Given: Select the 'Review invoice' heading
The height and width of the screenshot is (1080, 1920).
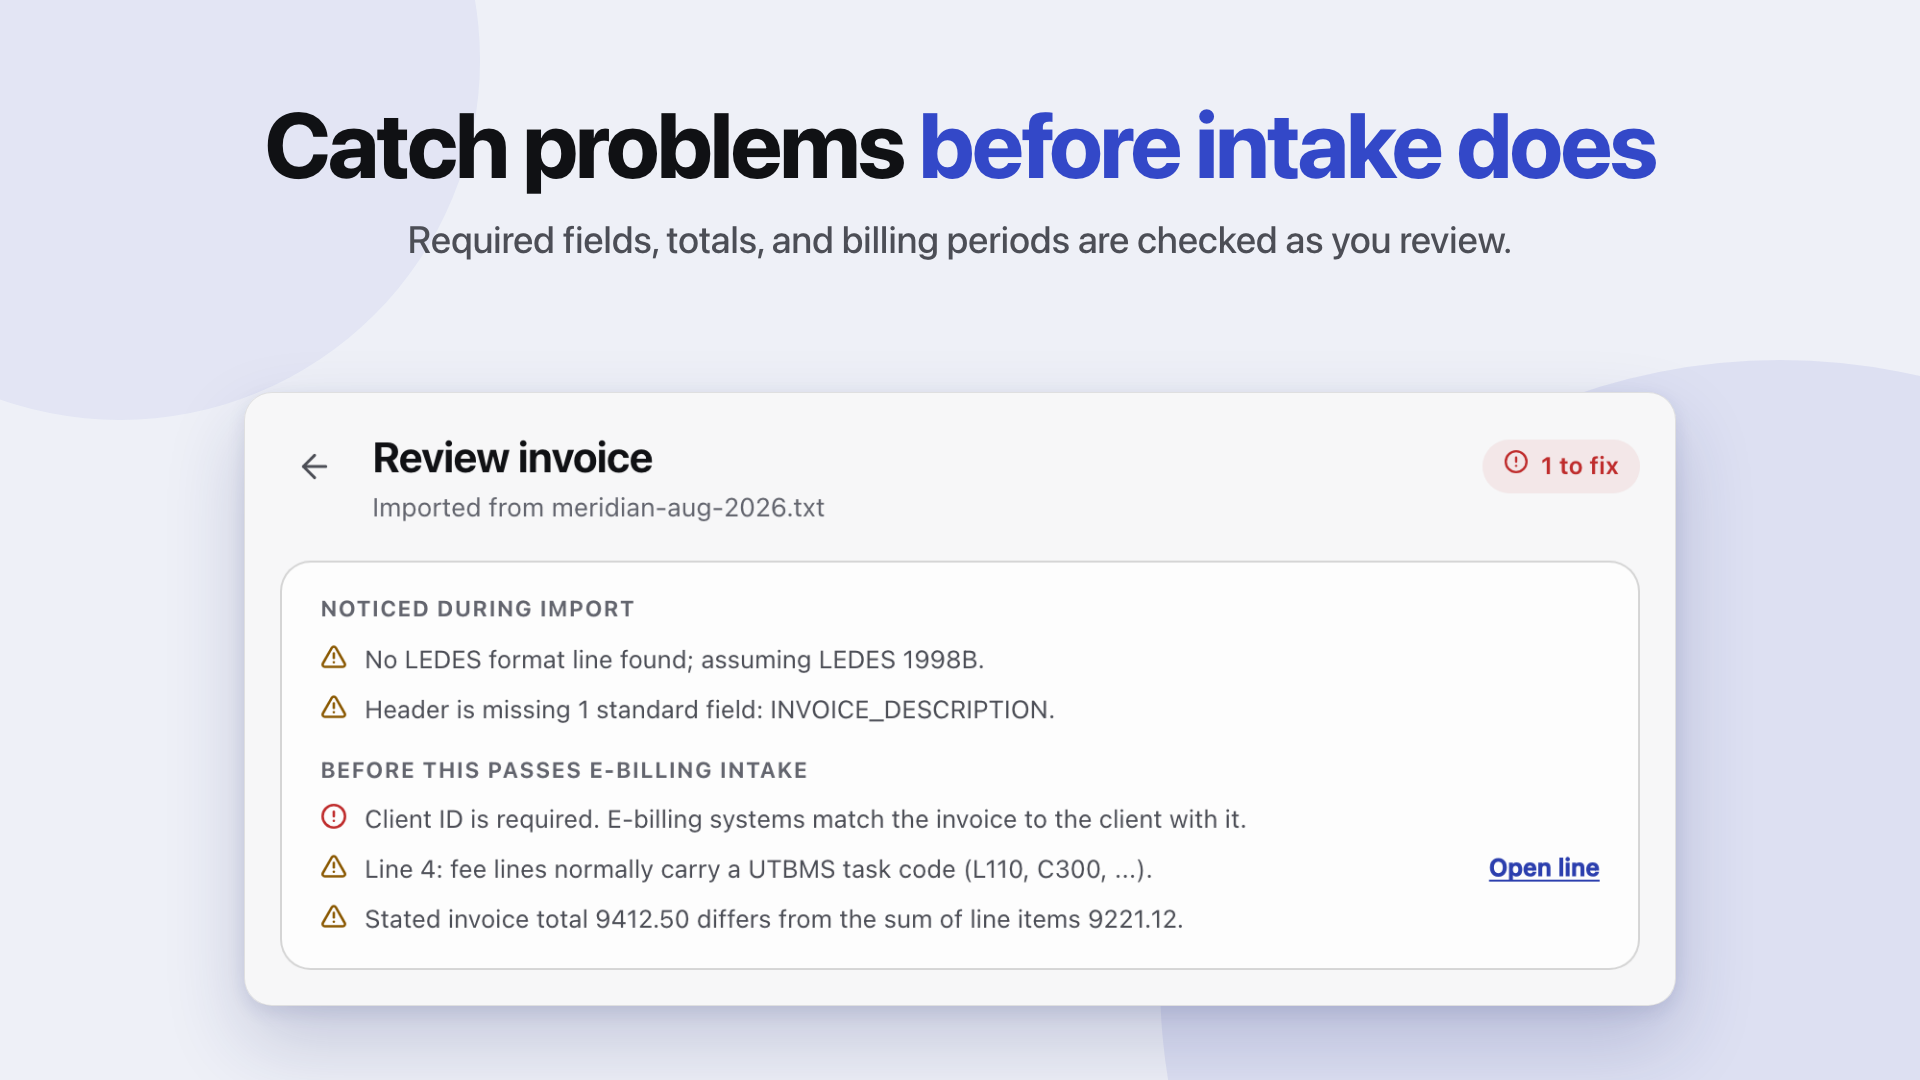Looking at the screenshot, I should [512, 458].
